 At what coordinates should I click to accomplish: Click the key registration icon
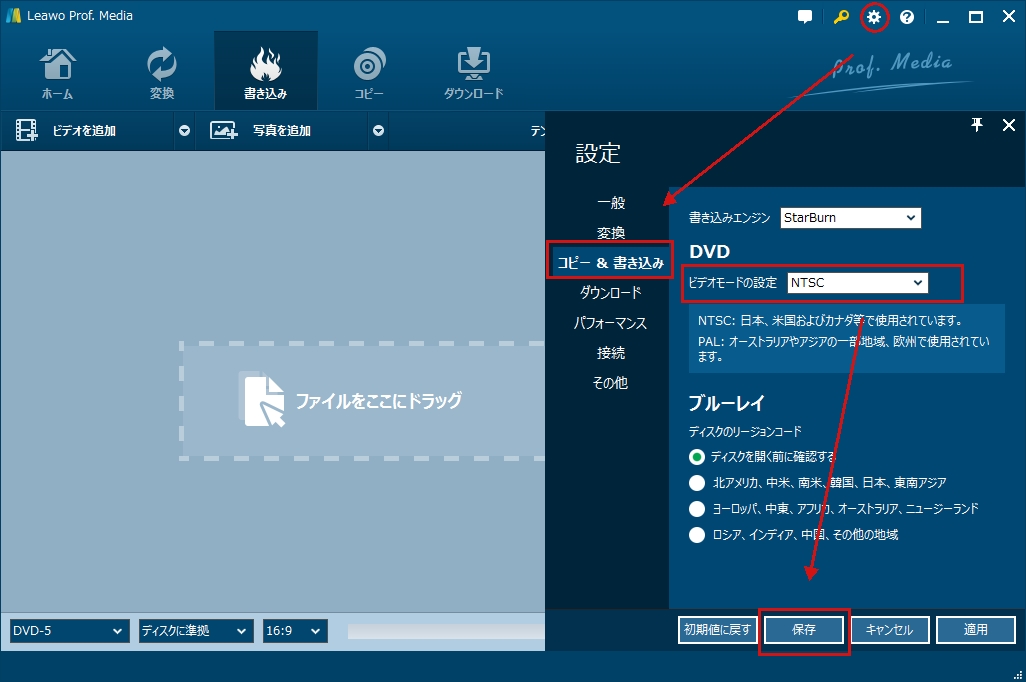(x=841, y=17)
